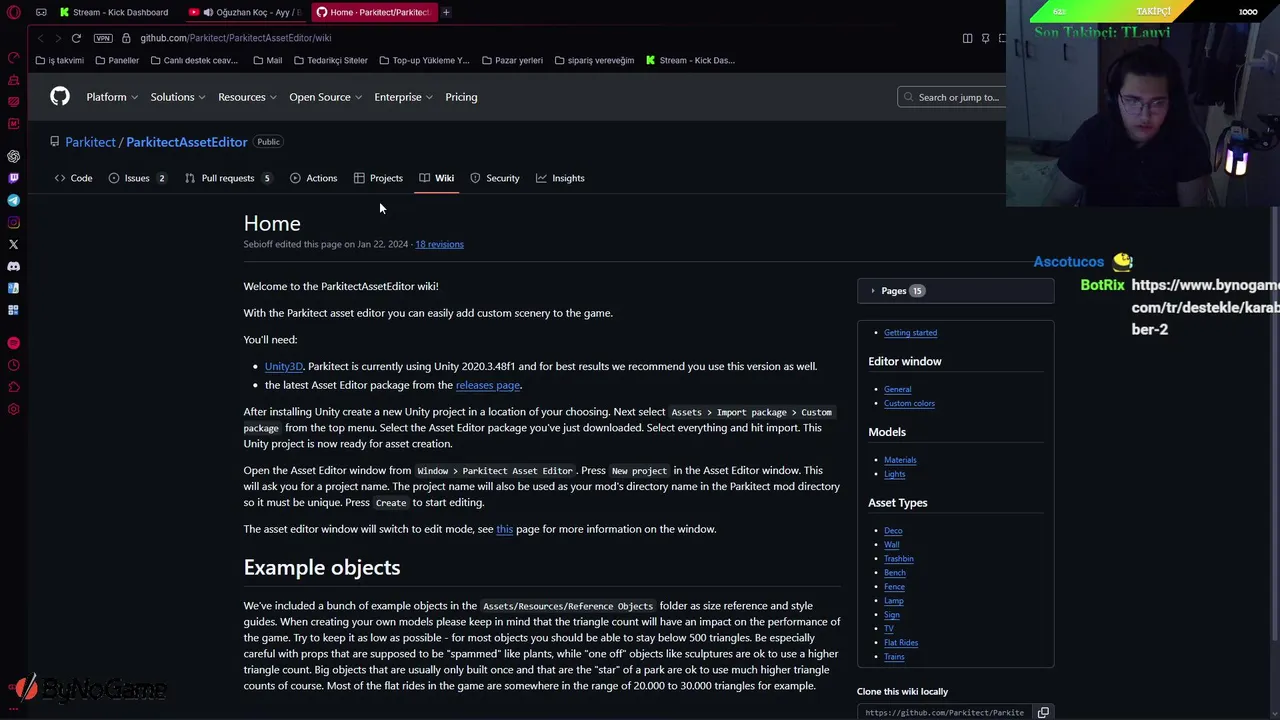Click the pin icon in address bar

(985, 38)
